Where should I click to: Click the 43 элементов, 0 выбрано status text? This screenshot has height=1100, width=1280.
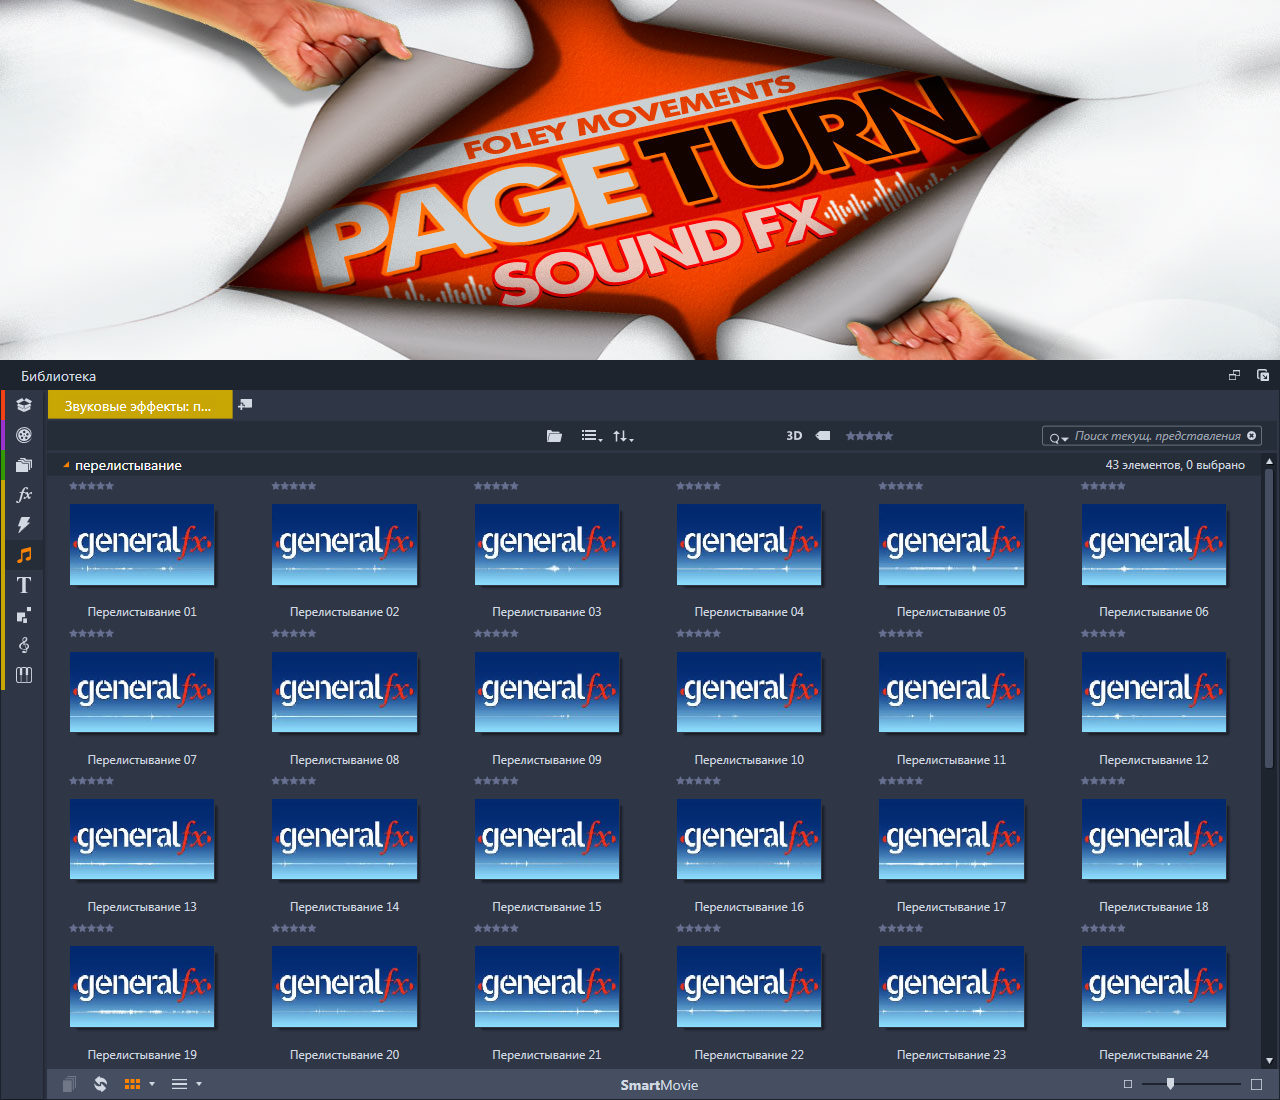pos(1175,465)
